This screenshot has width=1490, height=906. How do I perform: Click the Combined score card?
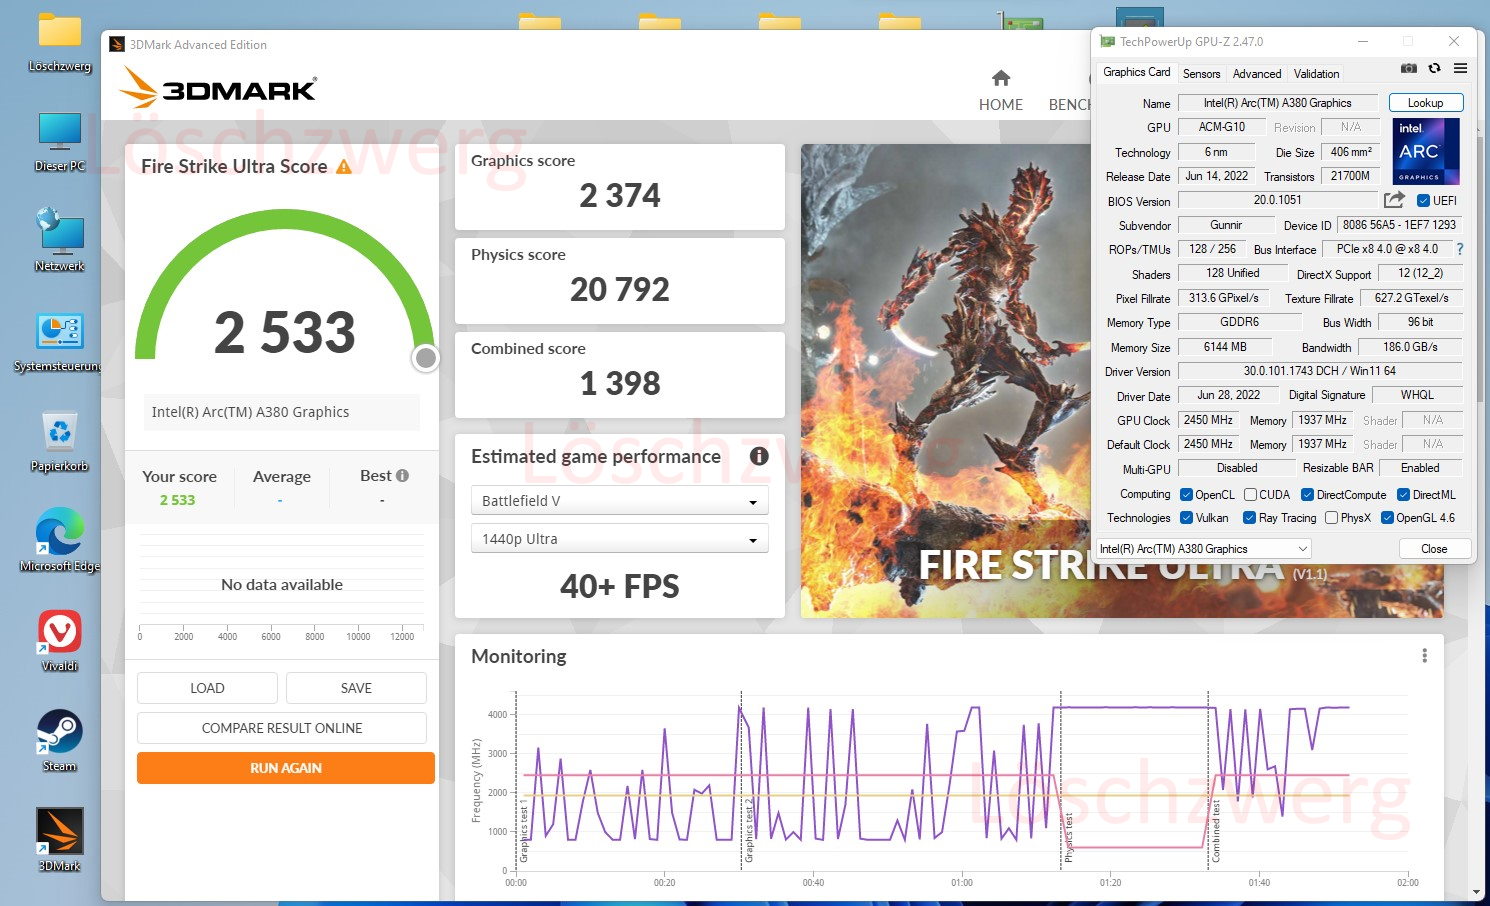(620, 375)
